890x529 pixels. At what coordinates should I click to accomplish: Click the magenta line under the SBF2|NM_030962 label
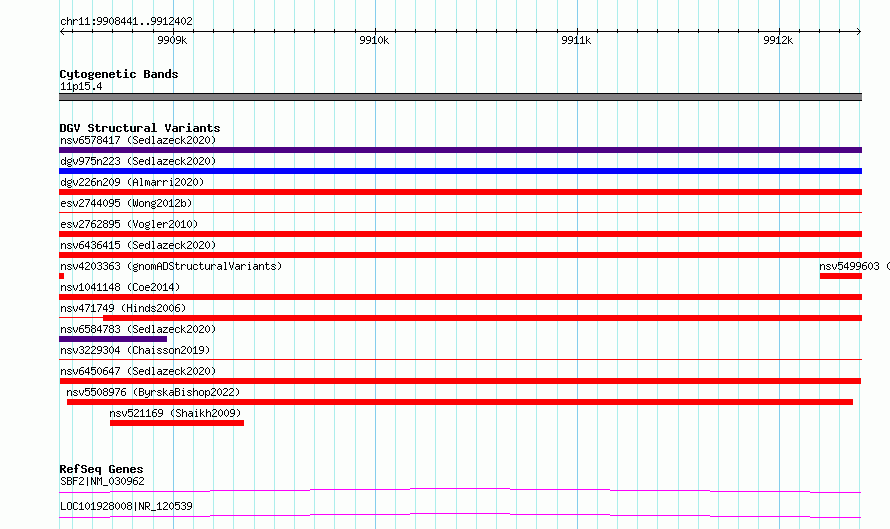click(460, 490)
